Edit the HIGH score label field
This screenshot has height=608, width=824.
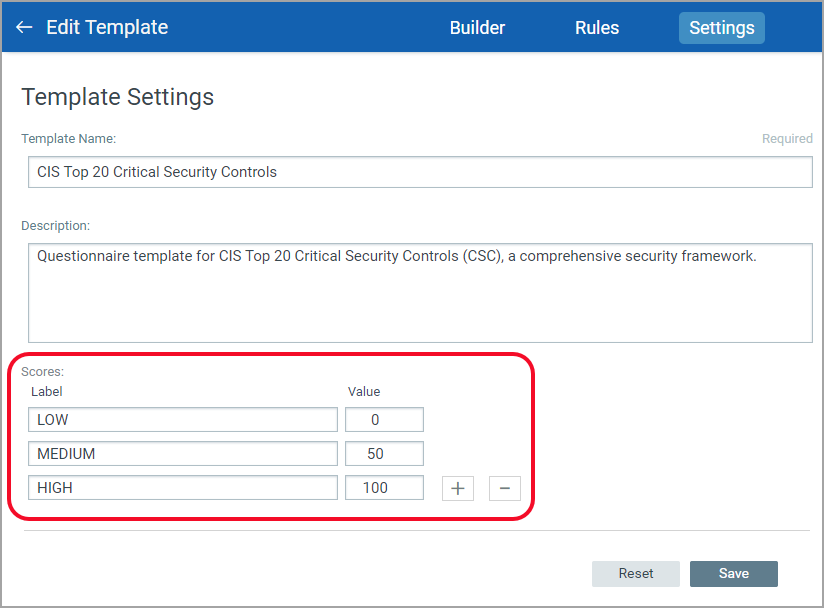[x=183, y=488]
